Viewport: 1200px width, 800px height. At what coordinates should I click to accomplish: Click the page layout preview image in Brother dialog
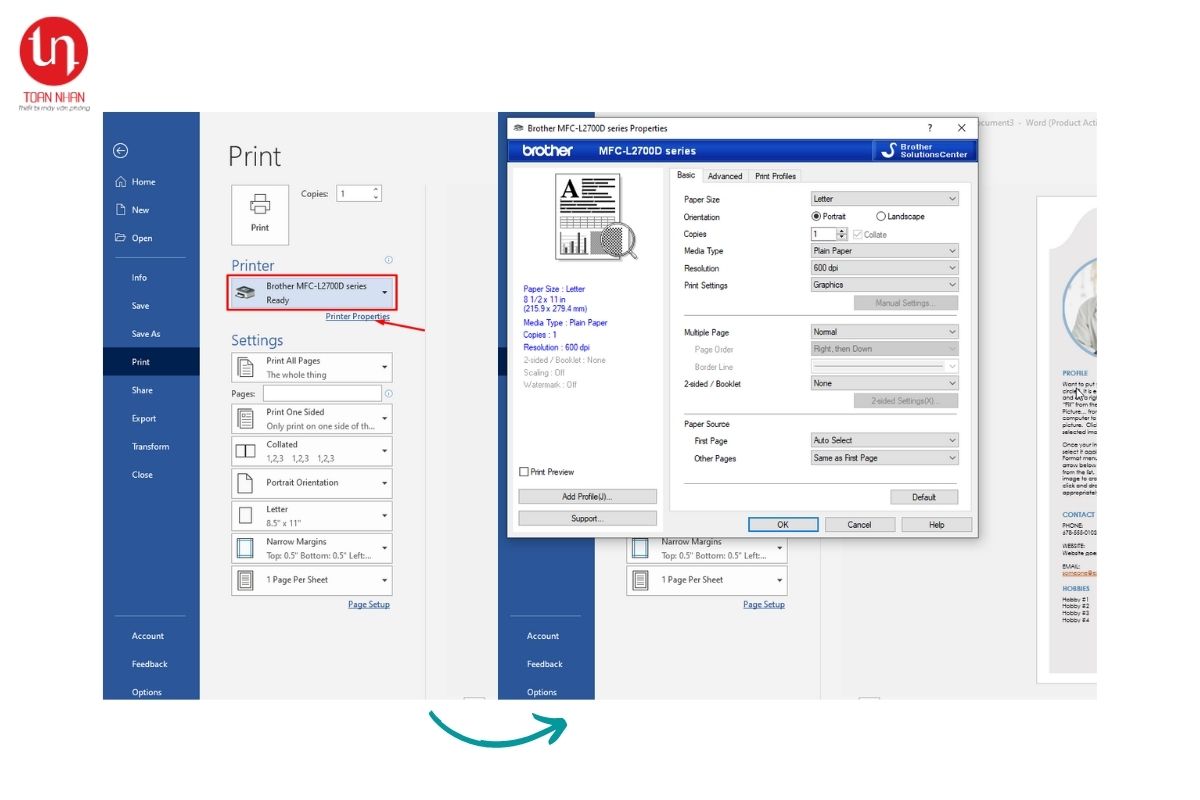click(597, 217)
